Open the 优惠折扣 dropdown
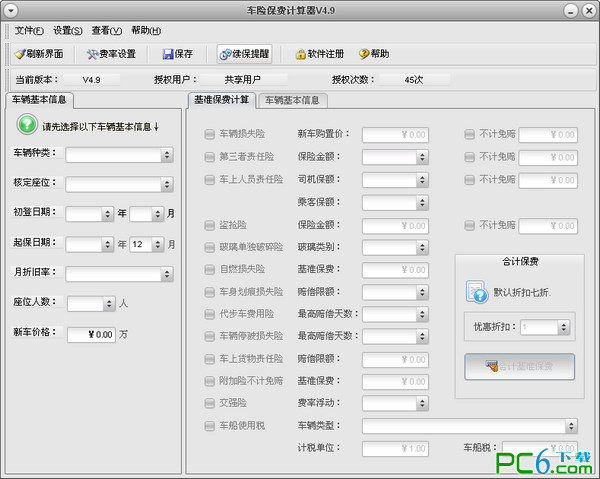 tap(545, 327)
